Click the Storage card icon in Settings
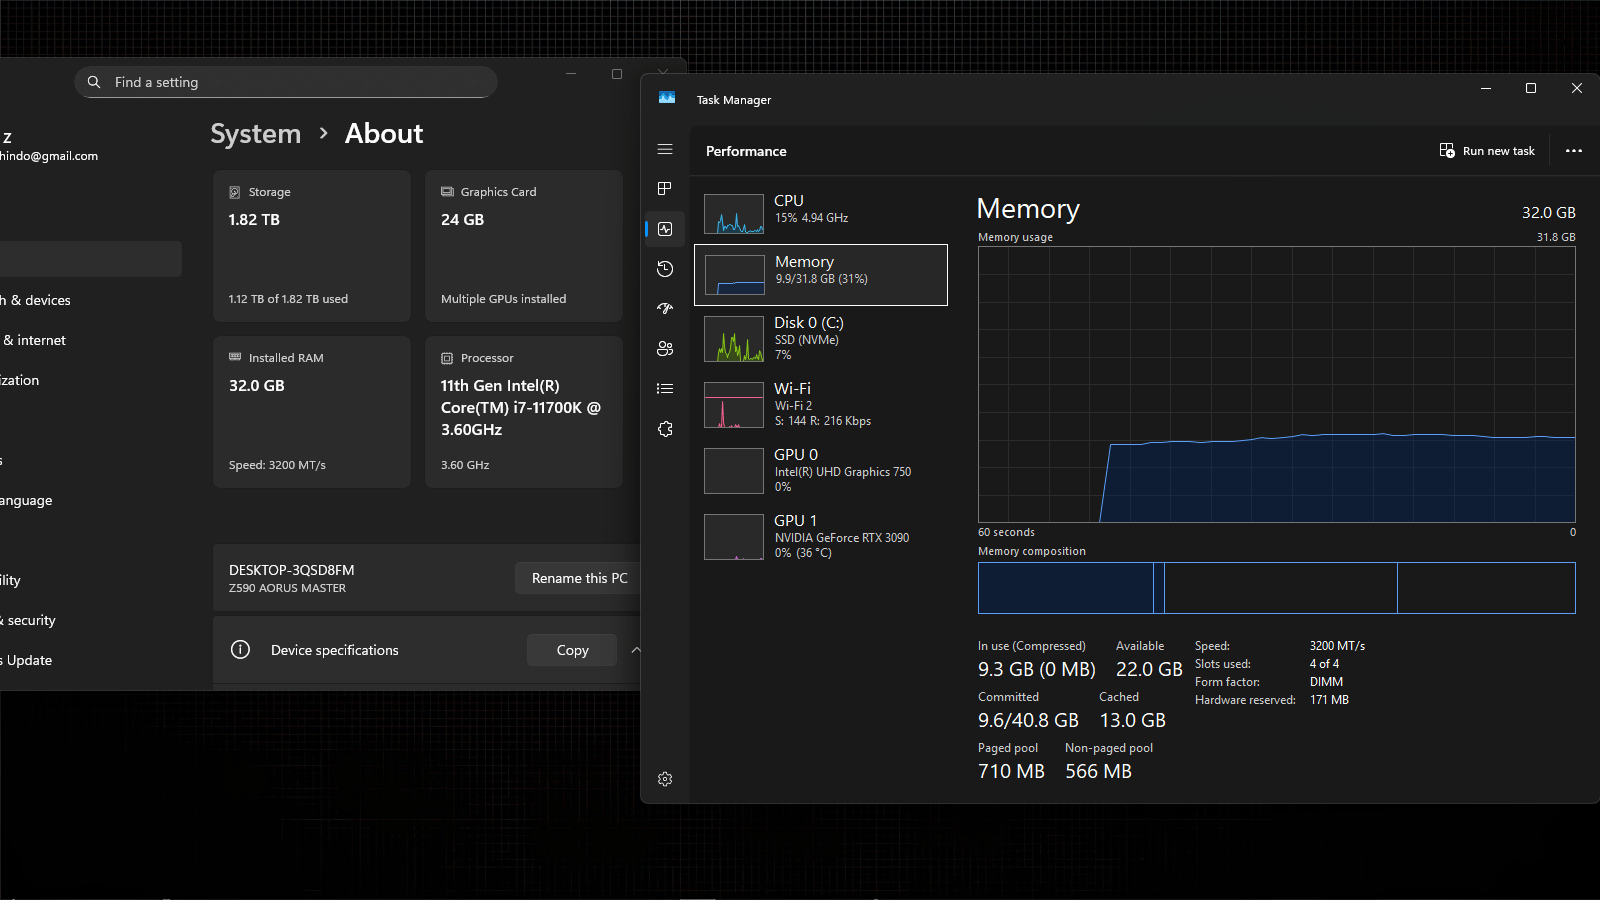Viewport: 1600px width, 900px height. click(235, 192)
